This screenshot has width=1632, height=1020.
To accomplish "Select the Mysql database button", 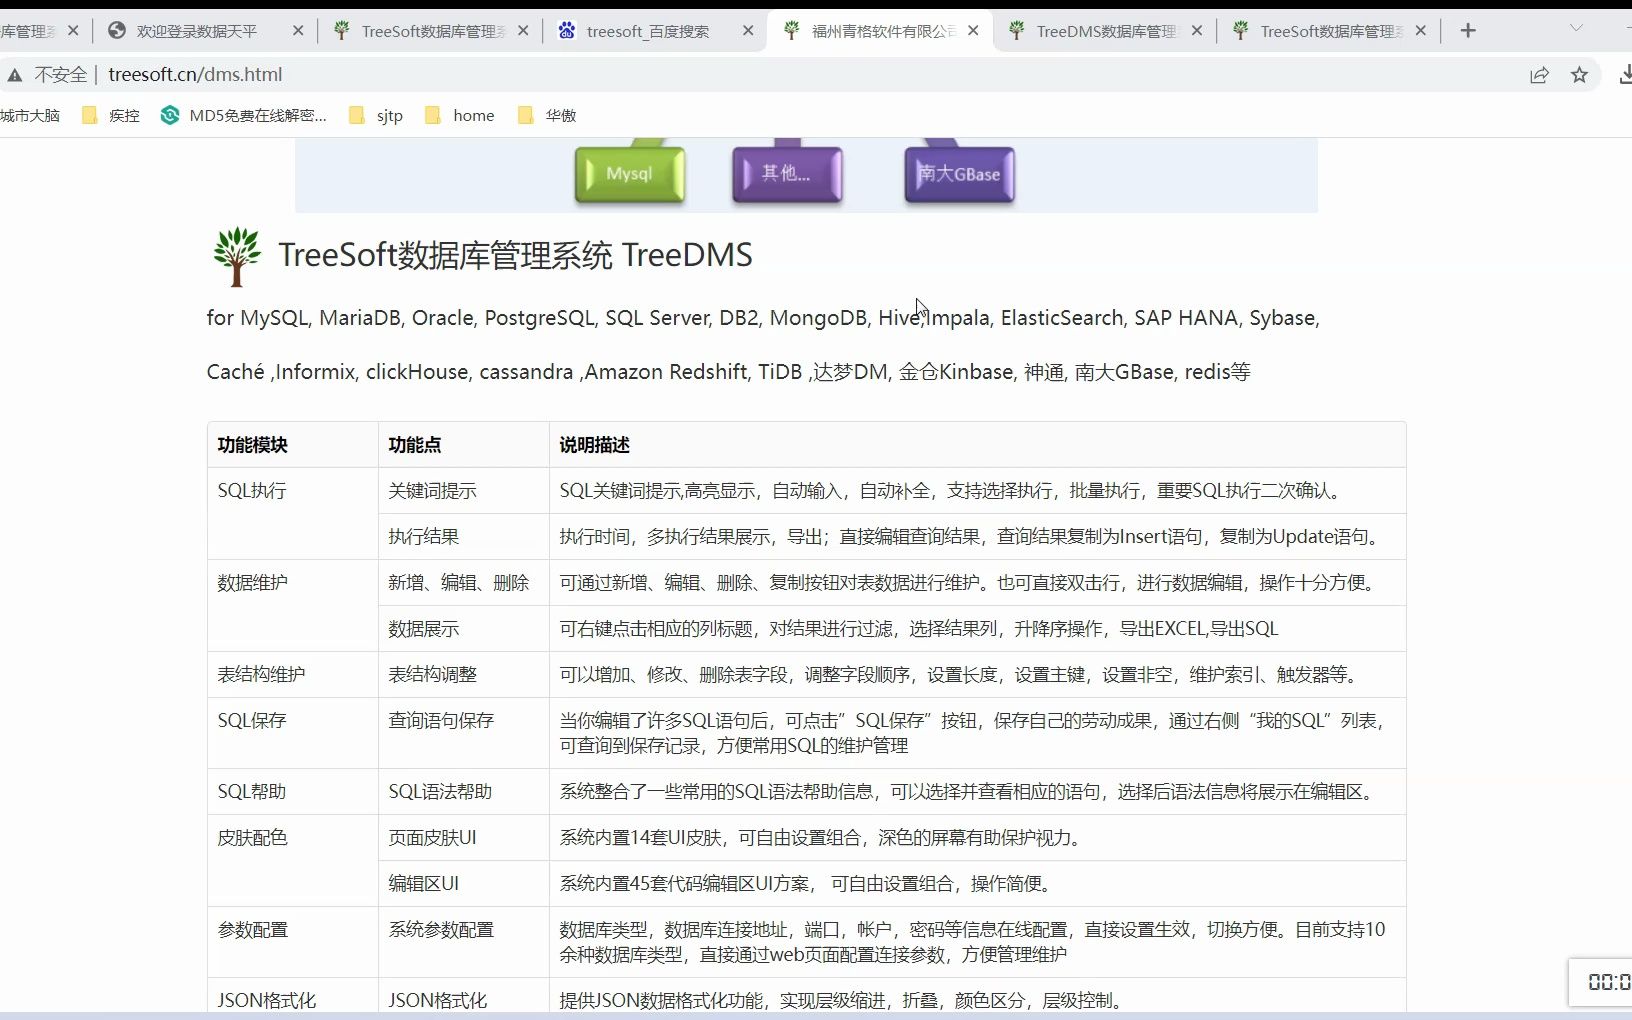I will click(x=630, y=172).
